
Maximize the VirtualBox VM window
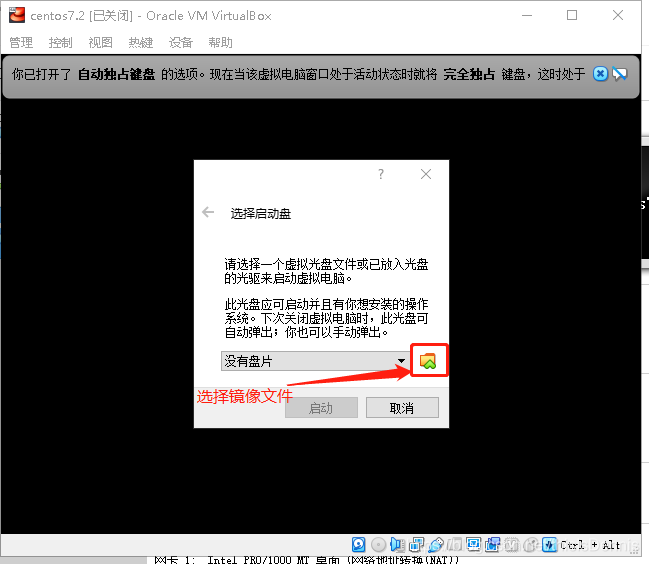pos(572,15)
